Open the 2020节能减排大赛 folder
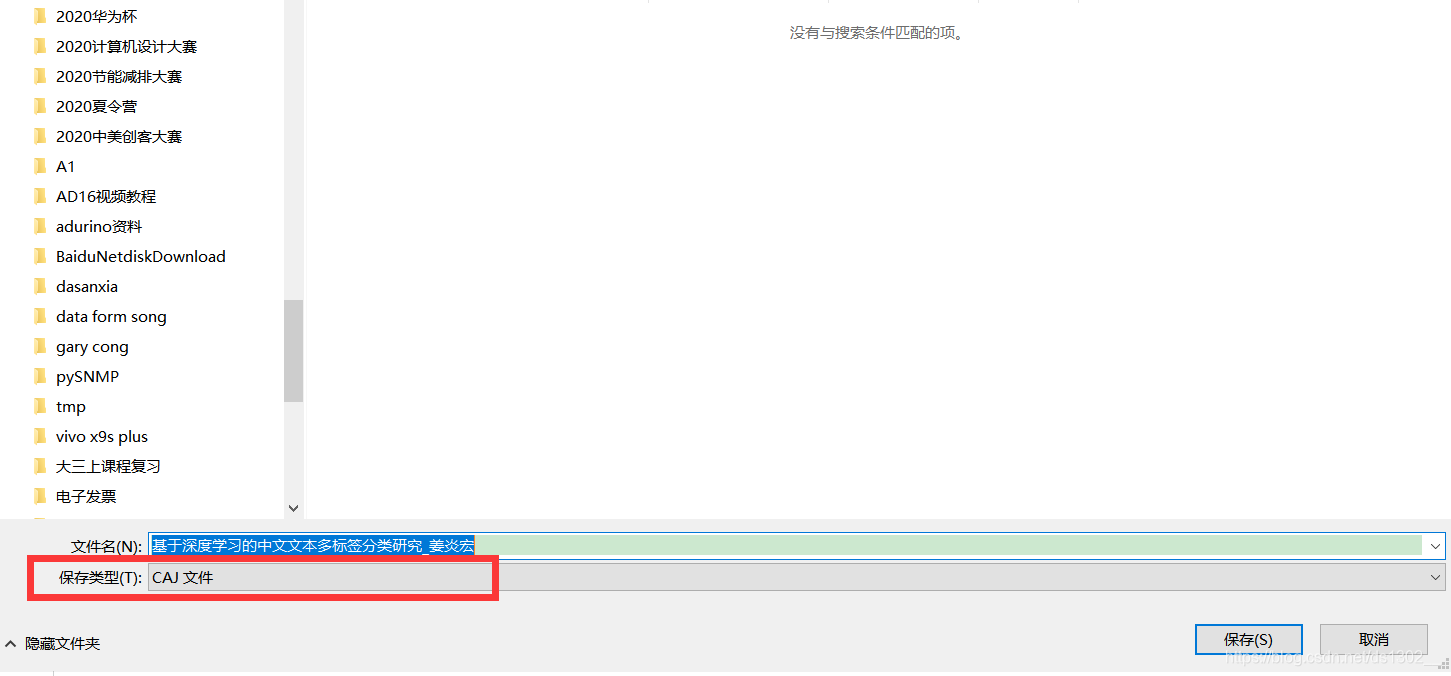 pos(119,76)
